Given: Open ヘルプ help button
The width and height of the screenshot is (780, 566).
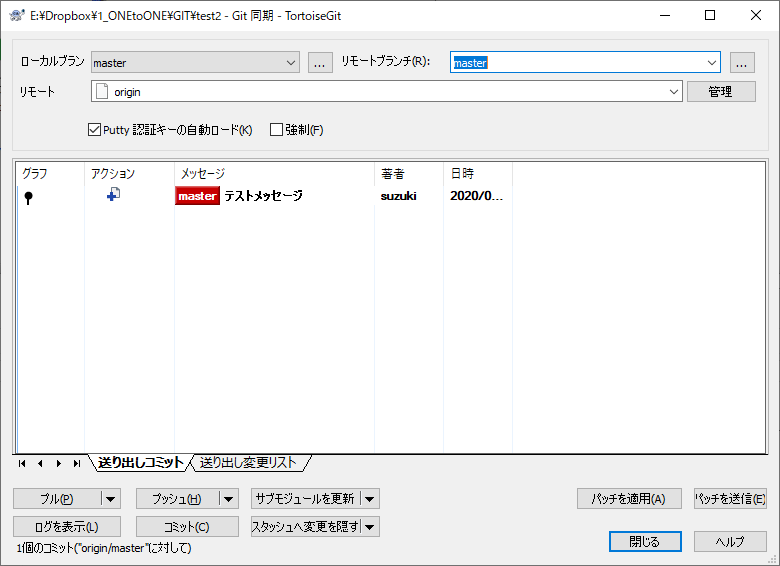Looking at the screenshot, I should (x=730, y=542).
